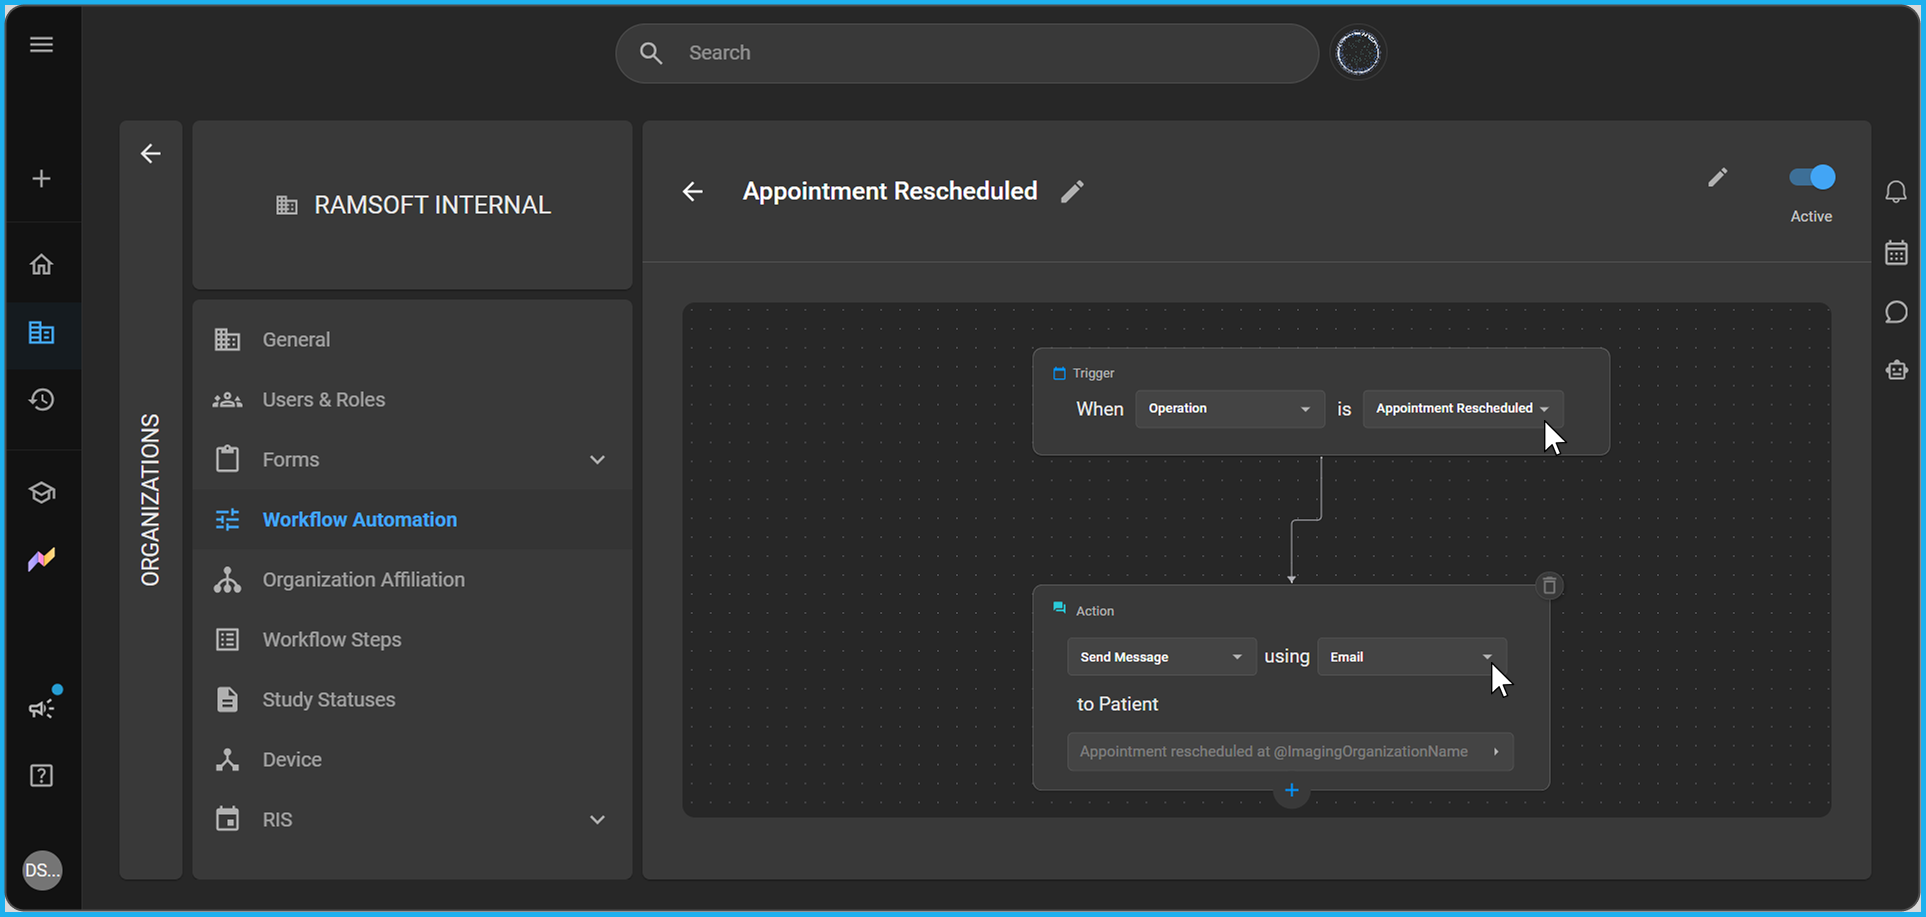The width and height of the screenshot is (1926, 917).
Task: Edit workflow name with pencil beside title
Action: [1072, 191]
